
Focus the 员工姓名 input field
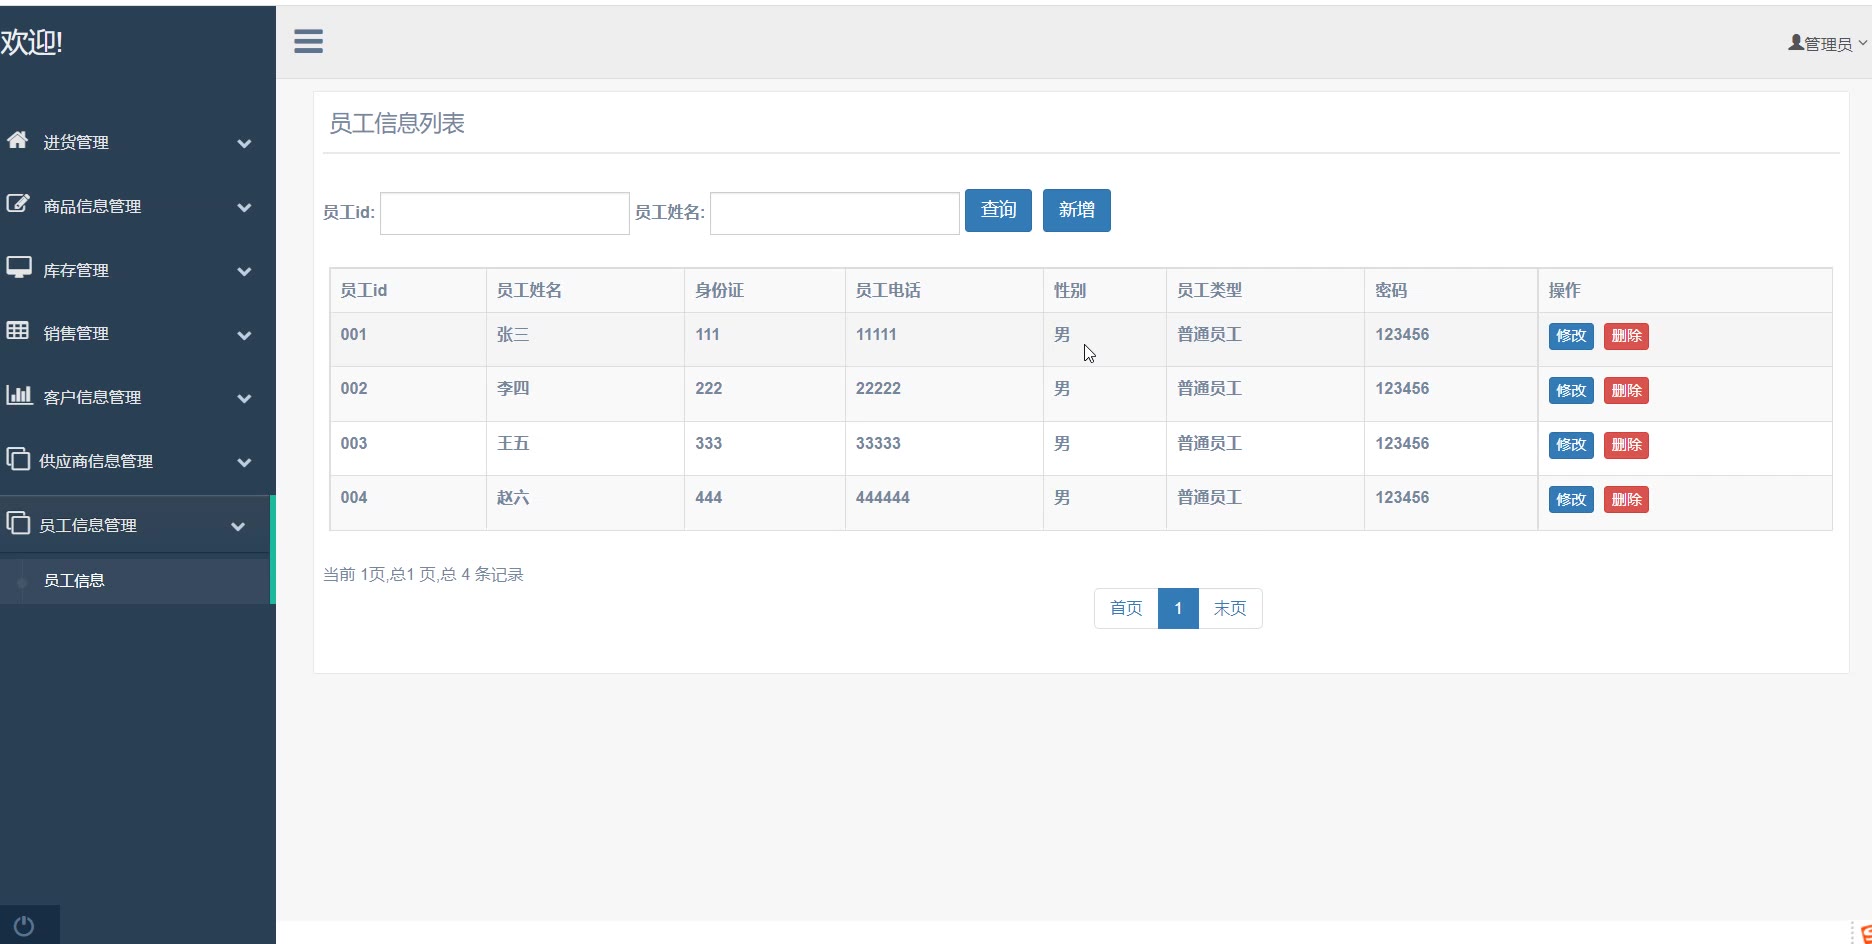834,213
